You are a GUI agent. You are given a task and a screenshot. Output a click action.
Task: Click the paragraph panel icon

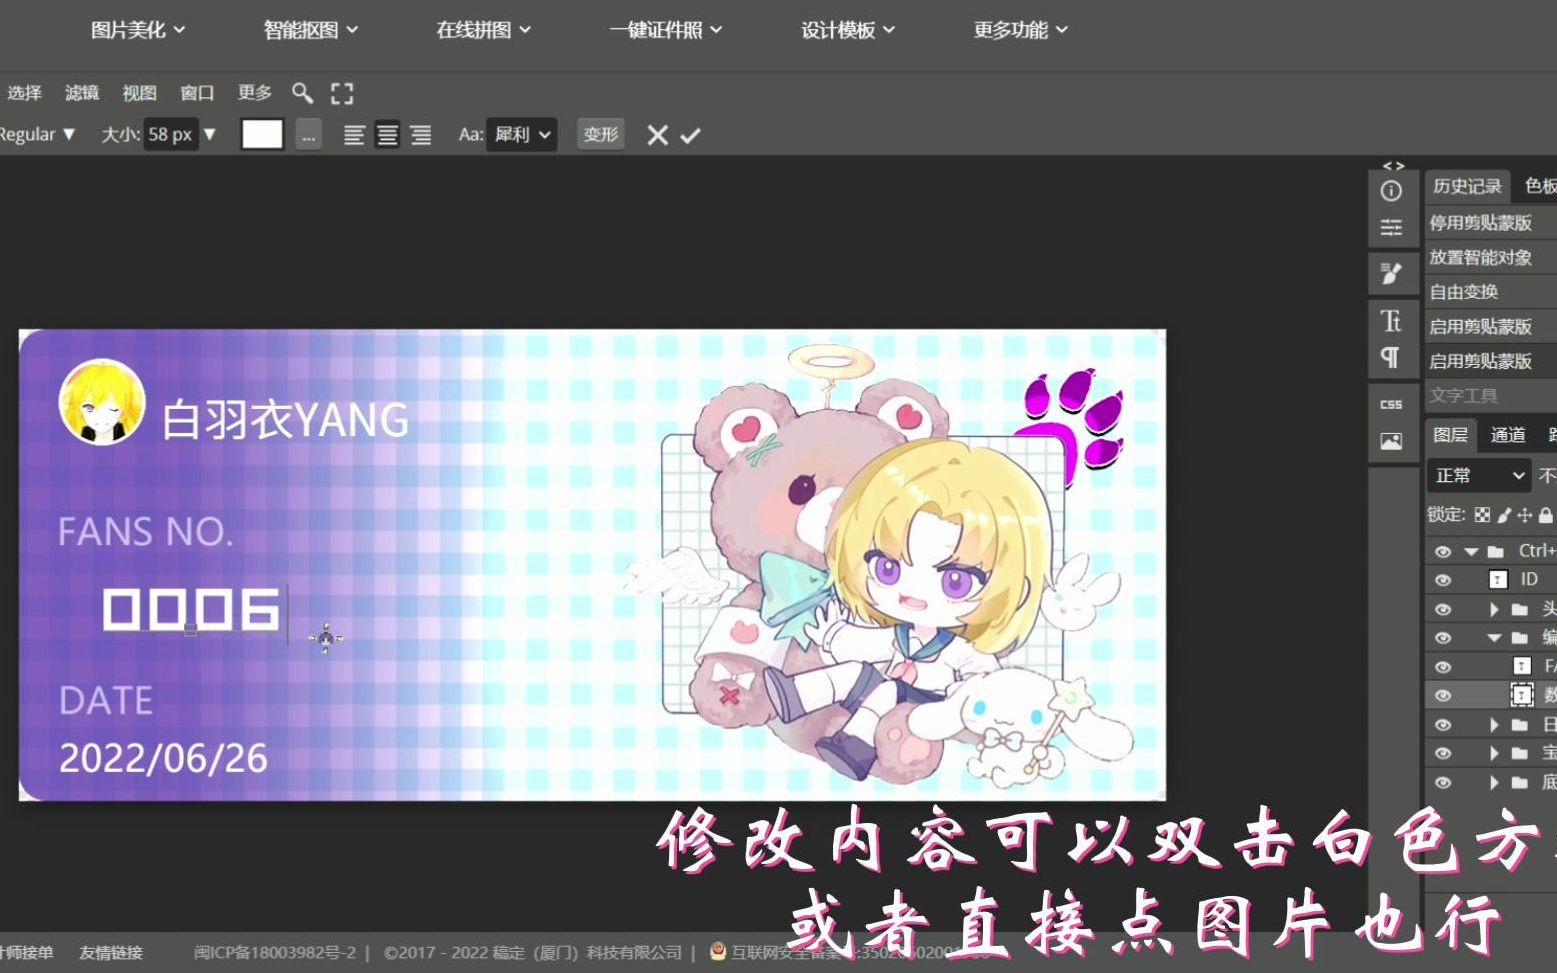1391,357
